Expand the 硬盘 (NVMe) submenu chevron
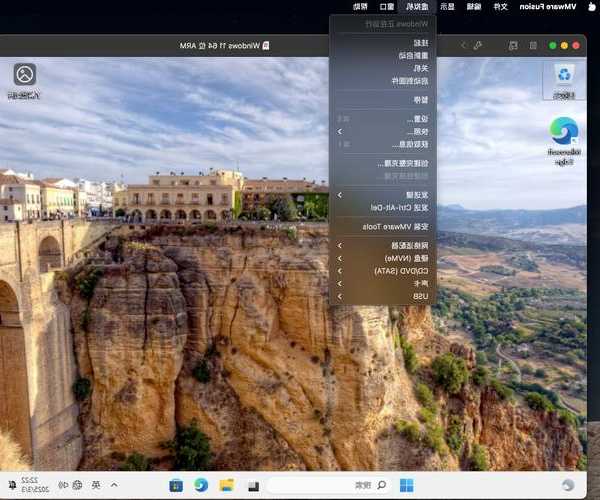Image resolution: width=600 pixels, height=500 pixels. (340, 259)
